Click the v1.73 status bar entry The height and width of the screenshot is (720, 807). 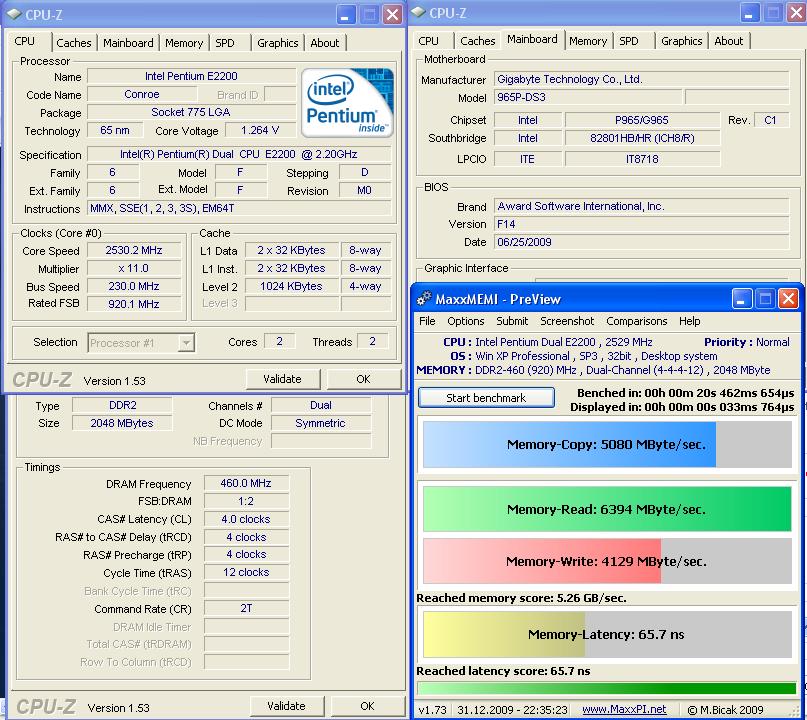point(432,710)
